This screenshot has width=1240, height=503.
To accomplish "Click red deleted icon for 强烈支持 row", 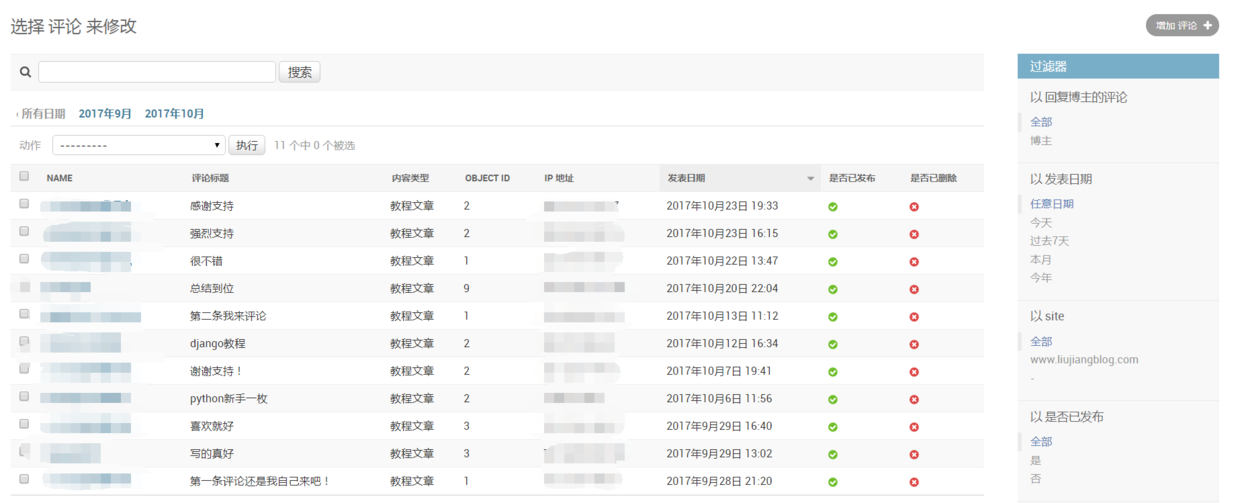I will coord(914,234).
